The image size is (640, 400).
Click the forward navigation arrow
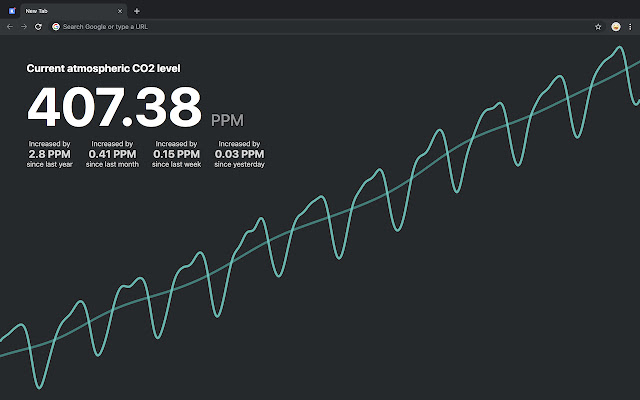pyautogui.click(x=23, y=26)
